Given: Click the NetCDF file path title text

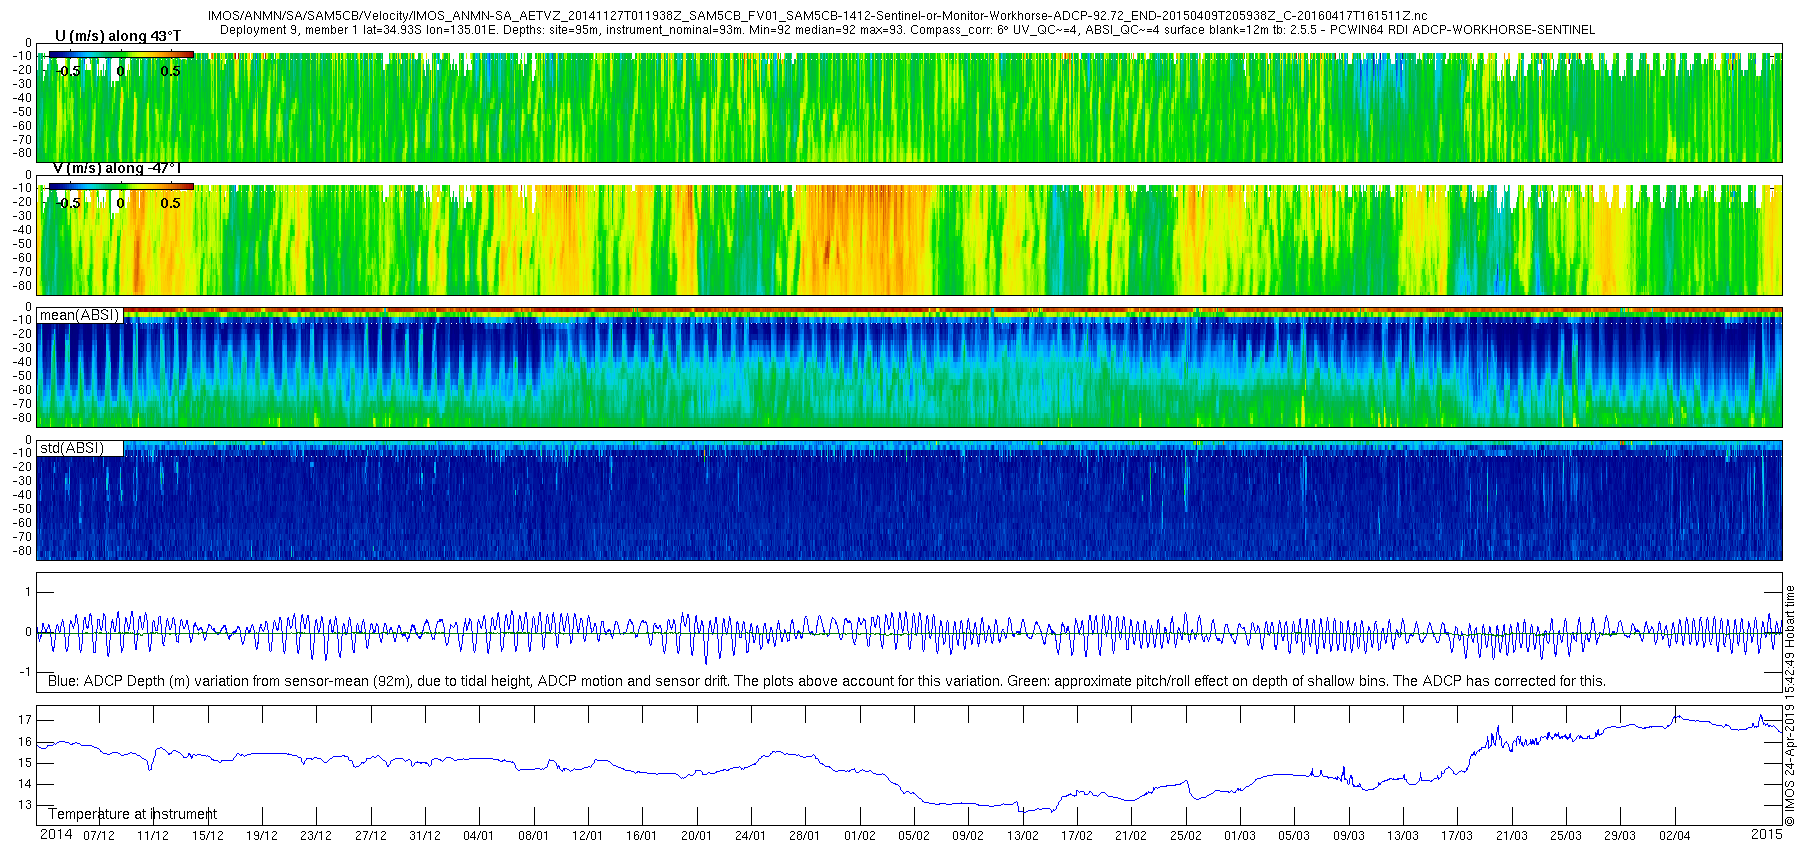Looking at the screenshot, I should click(x=817, y=17).
